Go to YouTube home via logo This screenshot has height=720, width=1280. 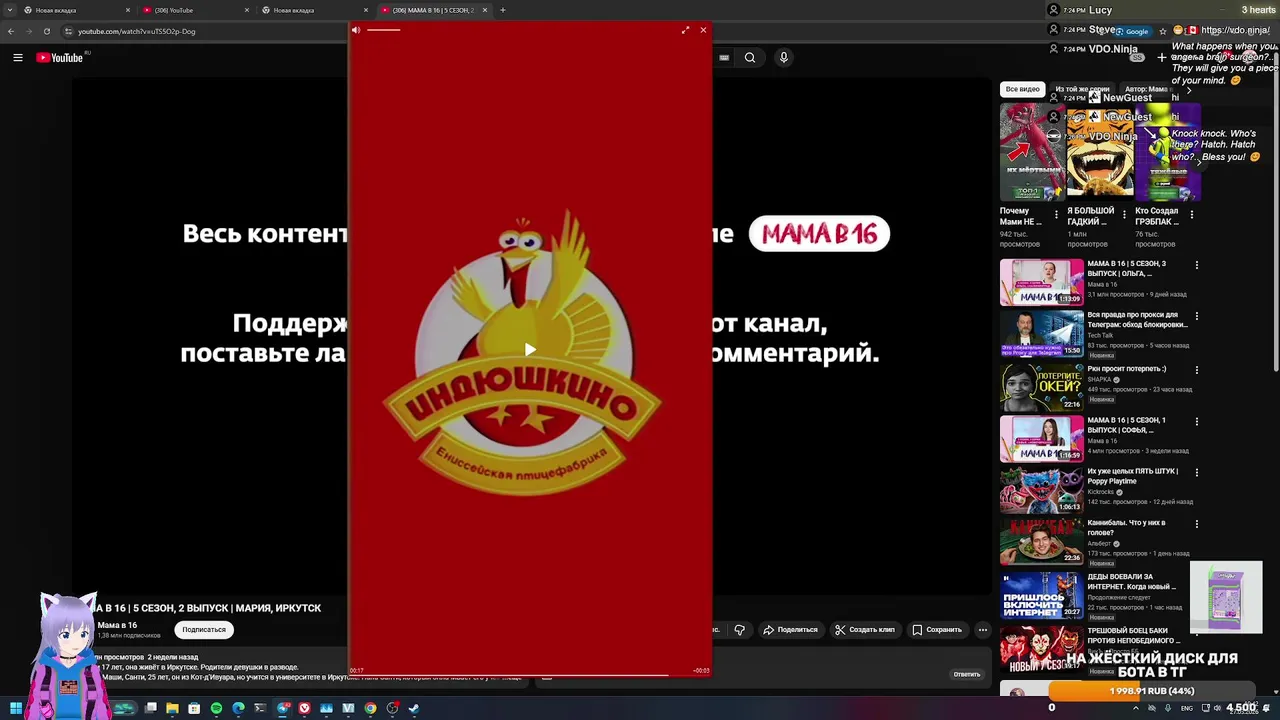coord(59,58)
